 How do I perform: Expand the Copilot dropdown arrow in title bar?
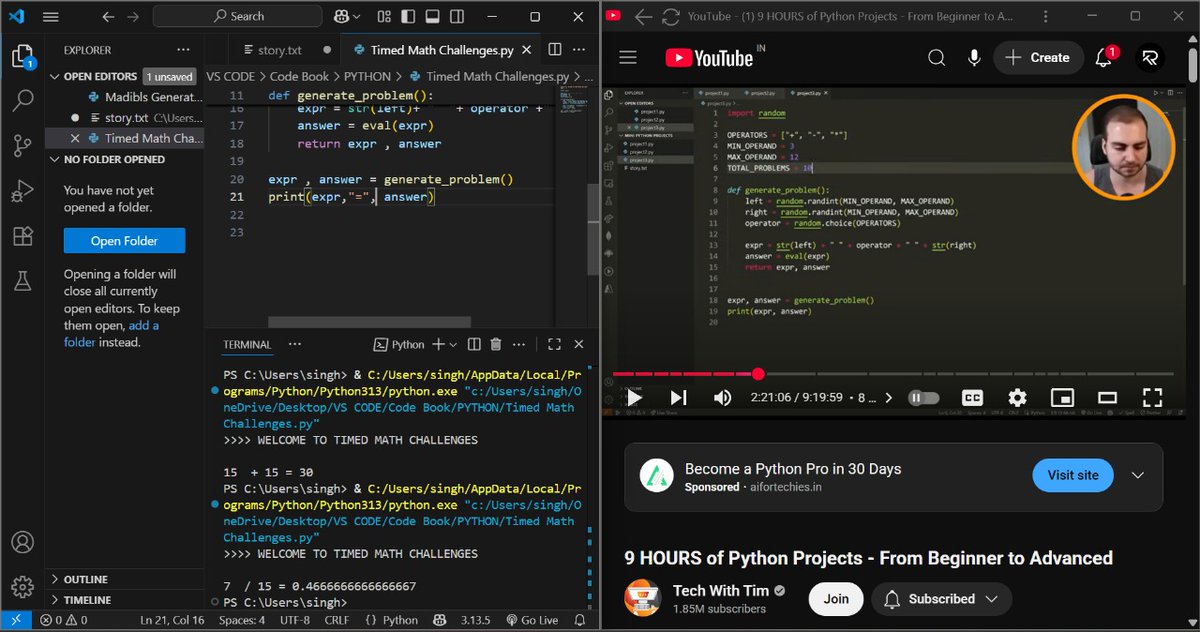pos(355,17)
